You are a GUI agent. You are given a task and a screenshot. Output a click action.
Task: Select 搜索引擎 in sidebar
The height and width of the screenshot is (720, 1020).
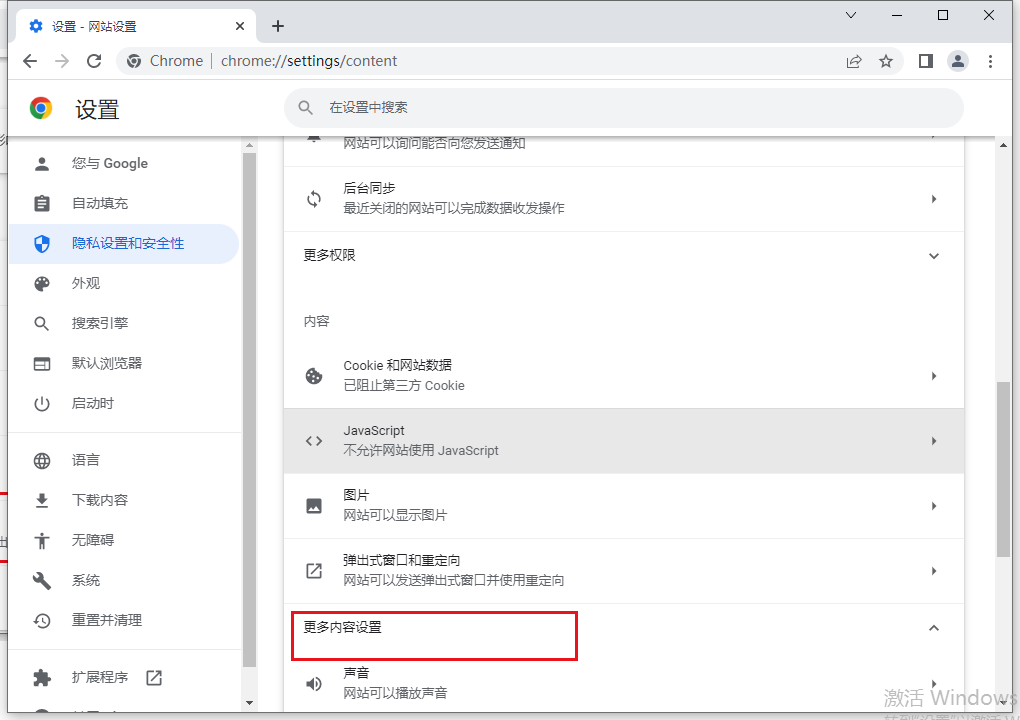pyautogui.click(x=124, y=323)
